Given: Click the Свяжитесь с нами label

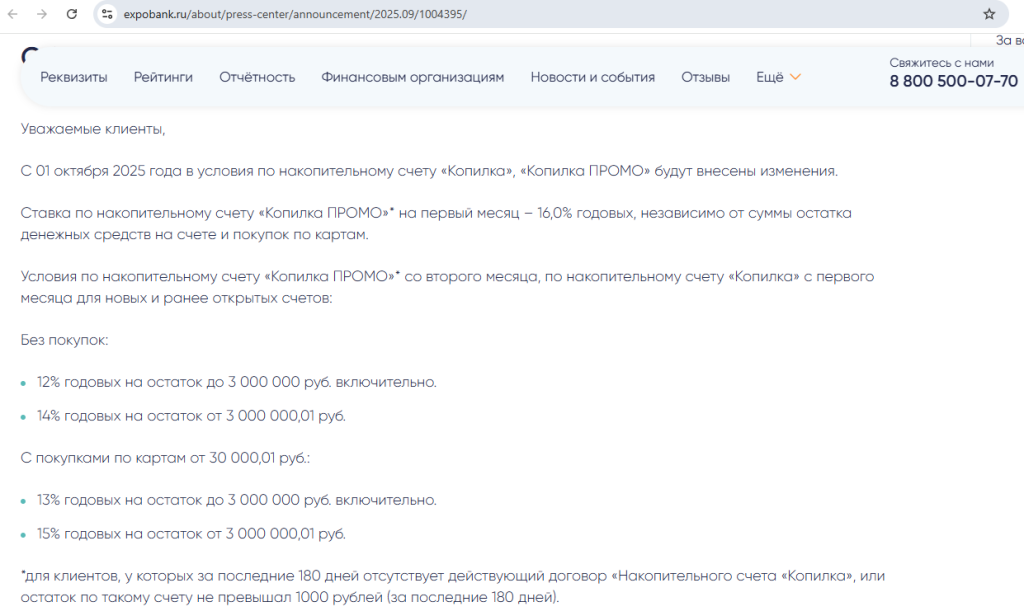Looking at the screenshot, I should [x=941, y=62].
